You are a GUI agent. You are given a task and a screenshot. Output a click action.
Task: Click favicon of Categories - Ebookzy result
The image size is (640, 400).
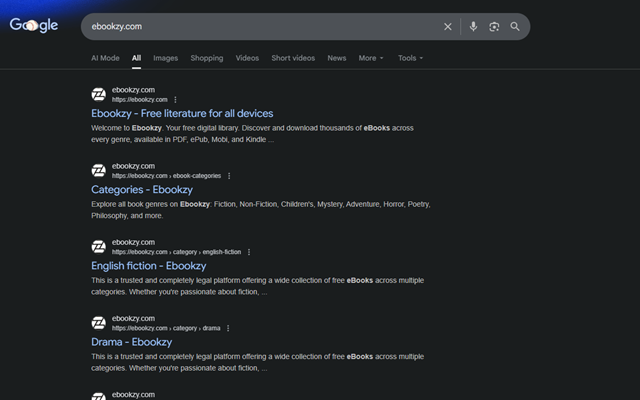coord(98,171)
